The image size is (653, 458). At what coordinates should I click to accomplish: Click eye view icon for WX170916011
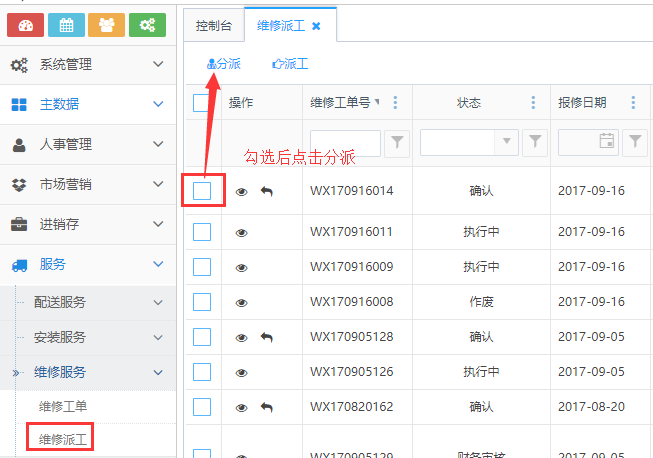pyautogui.click(x=241, y=232)
